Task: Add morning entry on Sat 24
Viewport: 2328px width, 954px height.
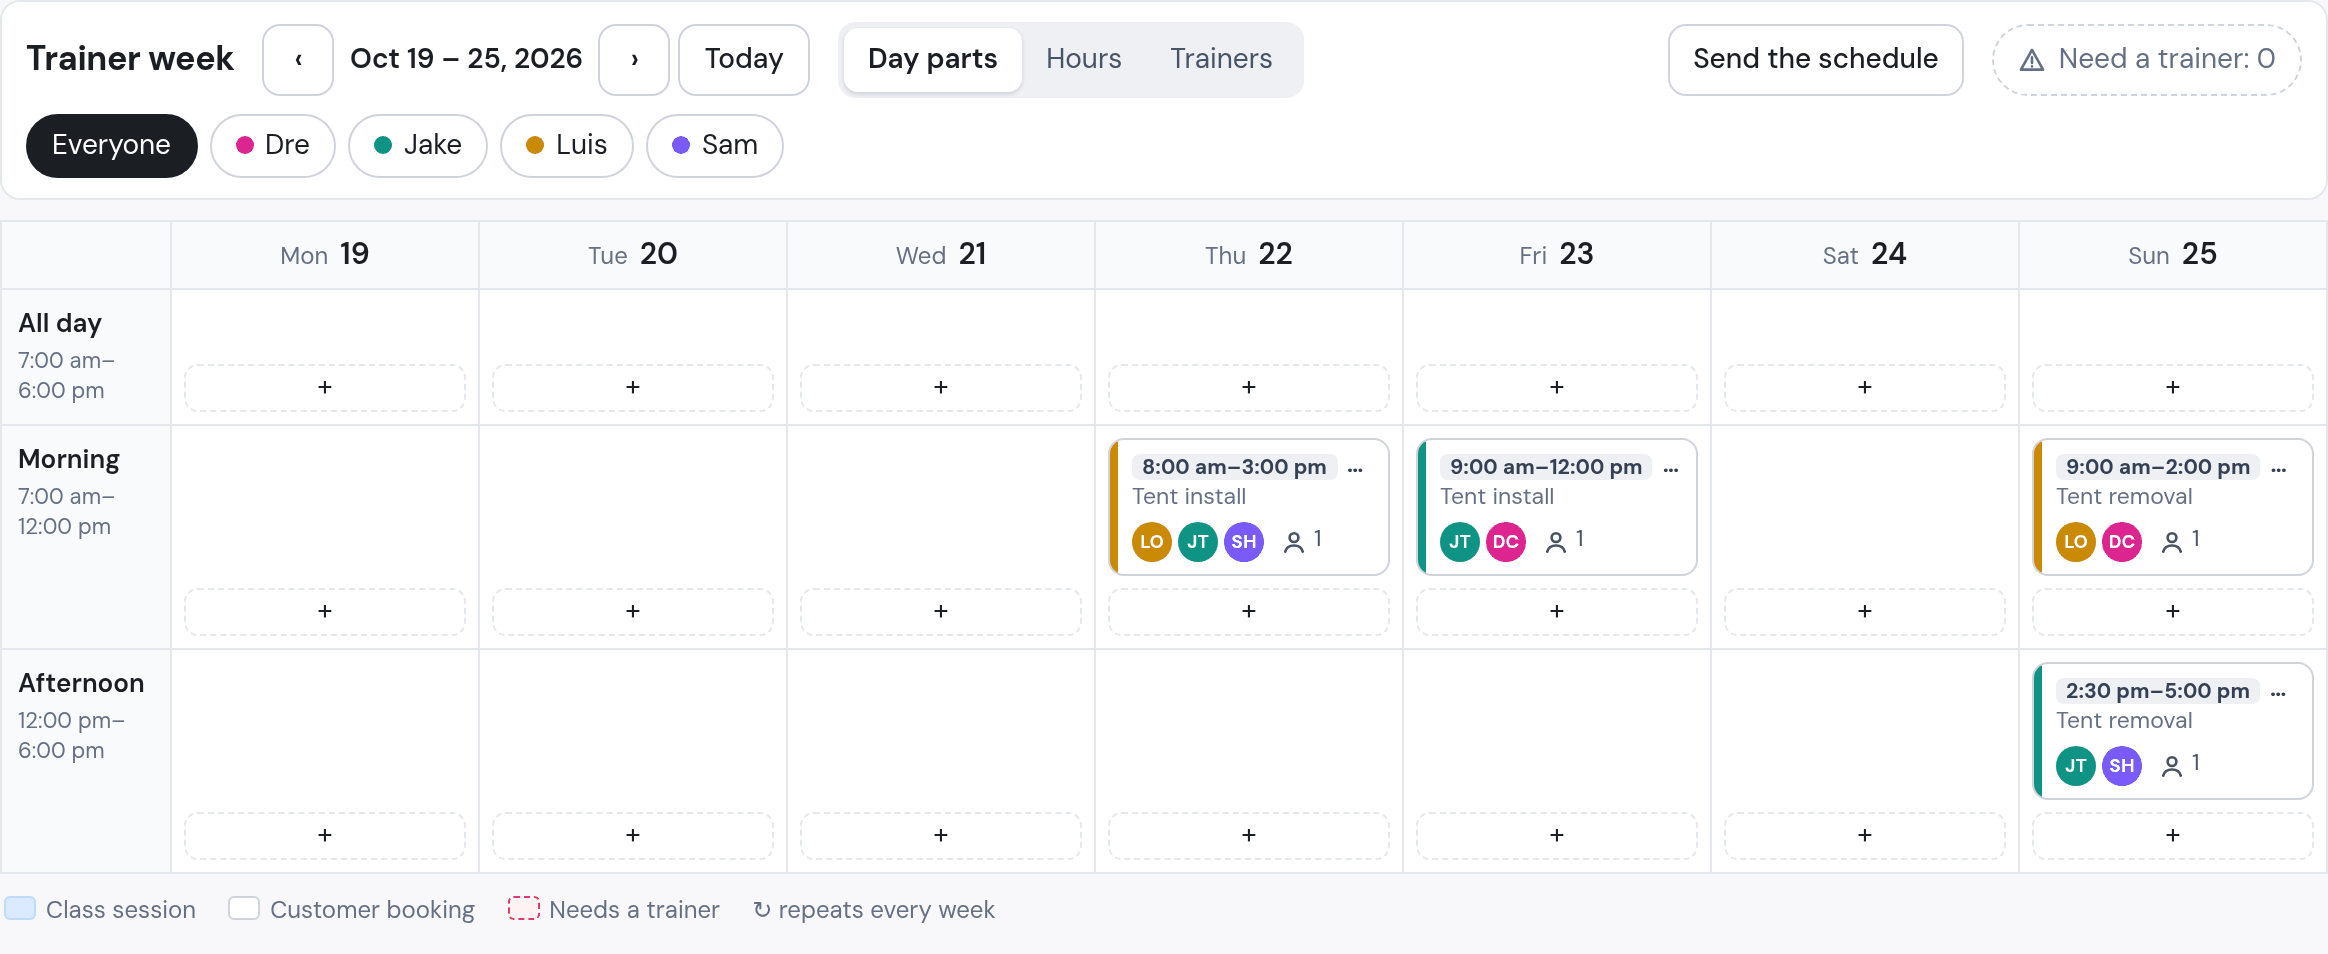Action: tap(1865, 611)
